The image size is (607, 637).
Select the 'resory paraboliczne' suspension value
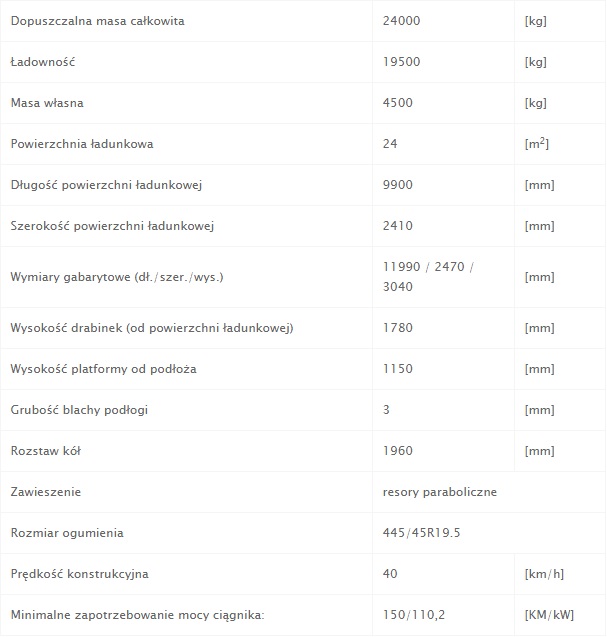(440, 492)
